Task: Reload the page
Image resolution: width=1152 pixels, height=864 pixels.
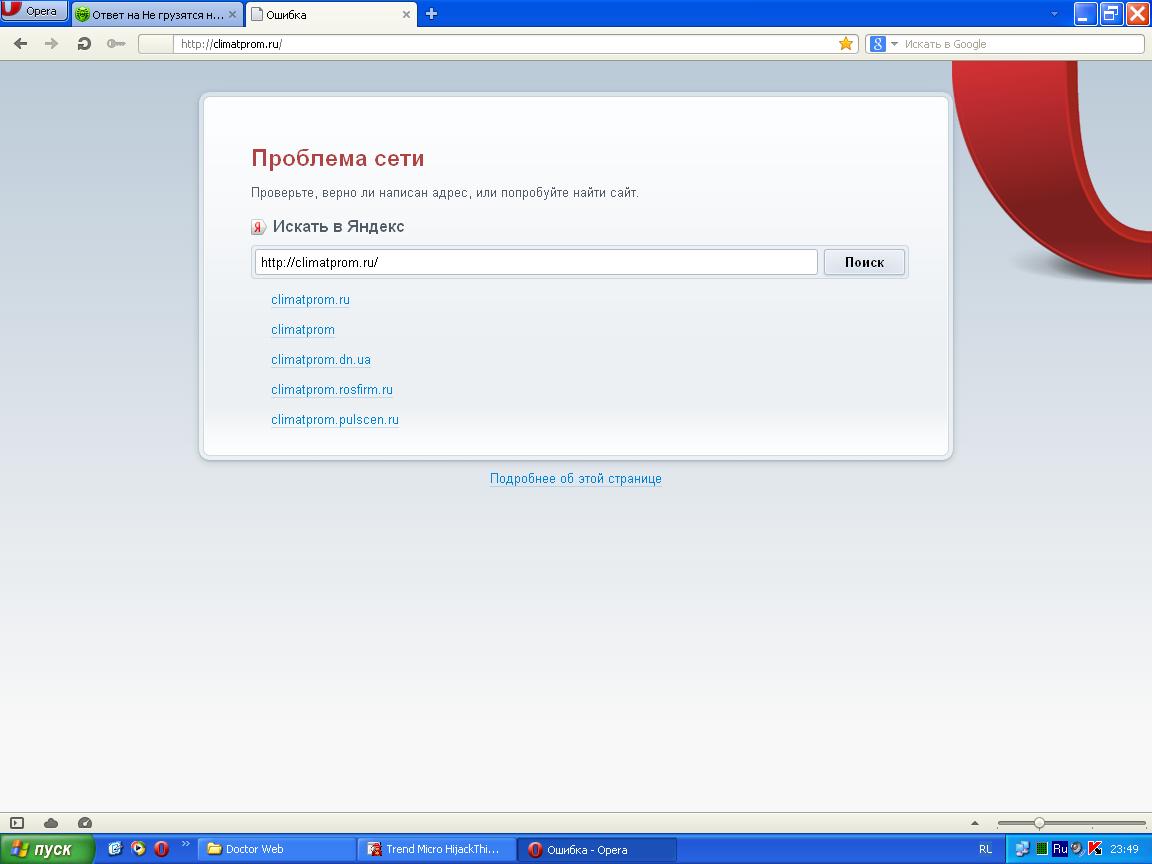Action: 84,44
